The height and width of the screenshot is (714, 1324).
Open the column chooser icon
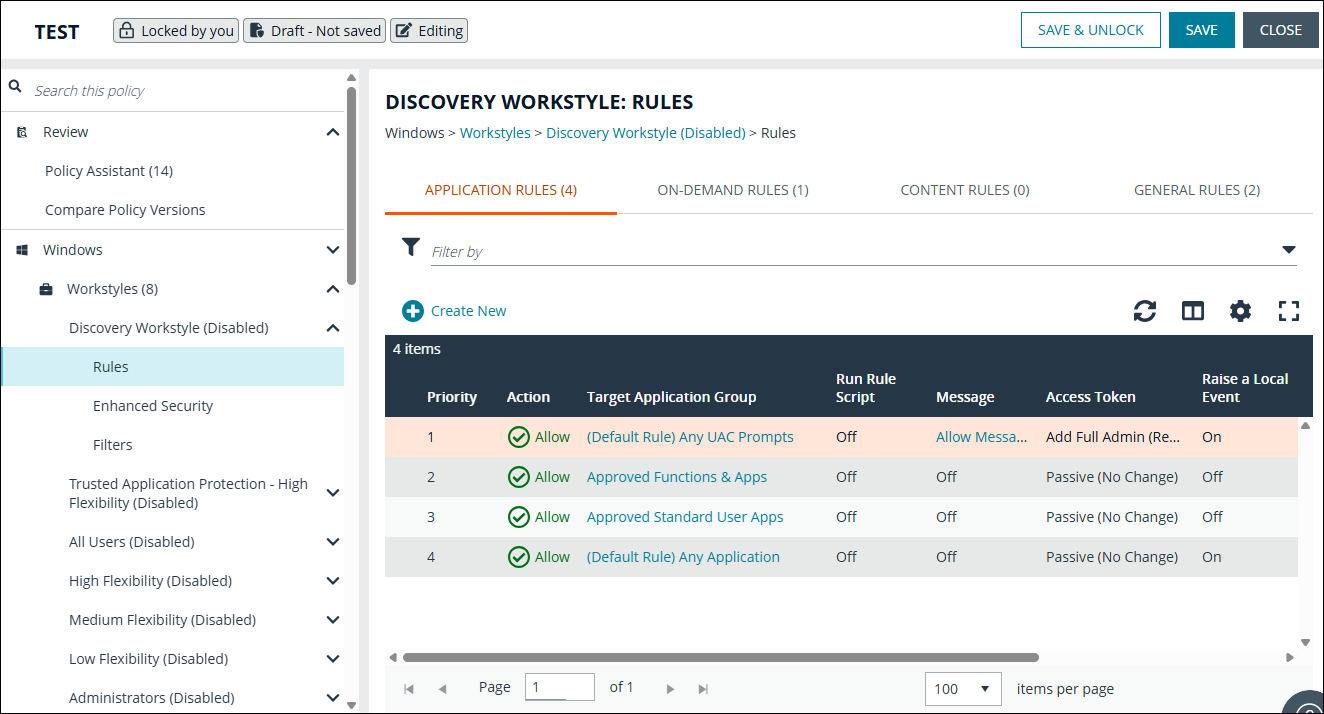[1192, 311]
